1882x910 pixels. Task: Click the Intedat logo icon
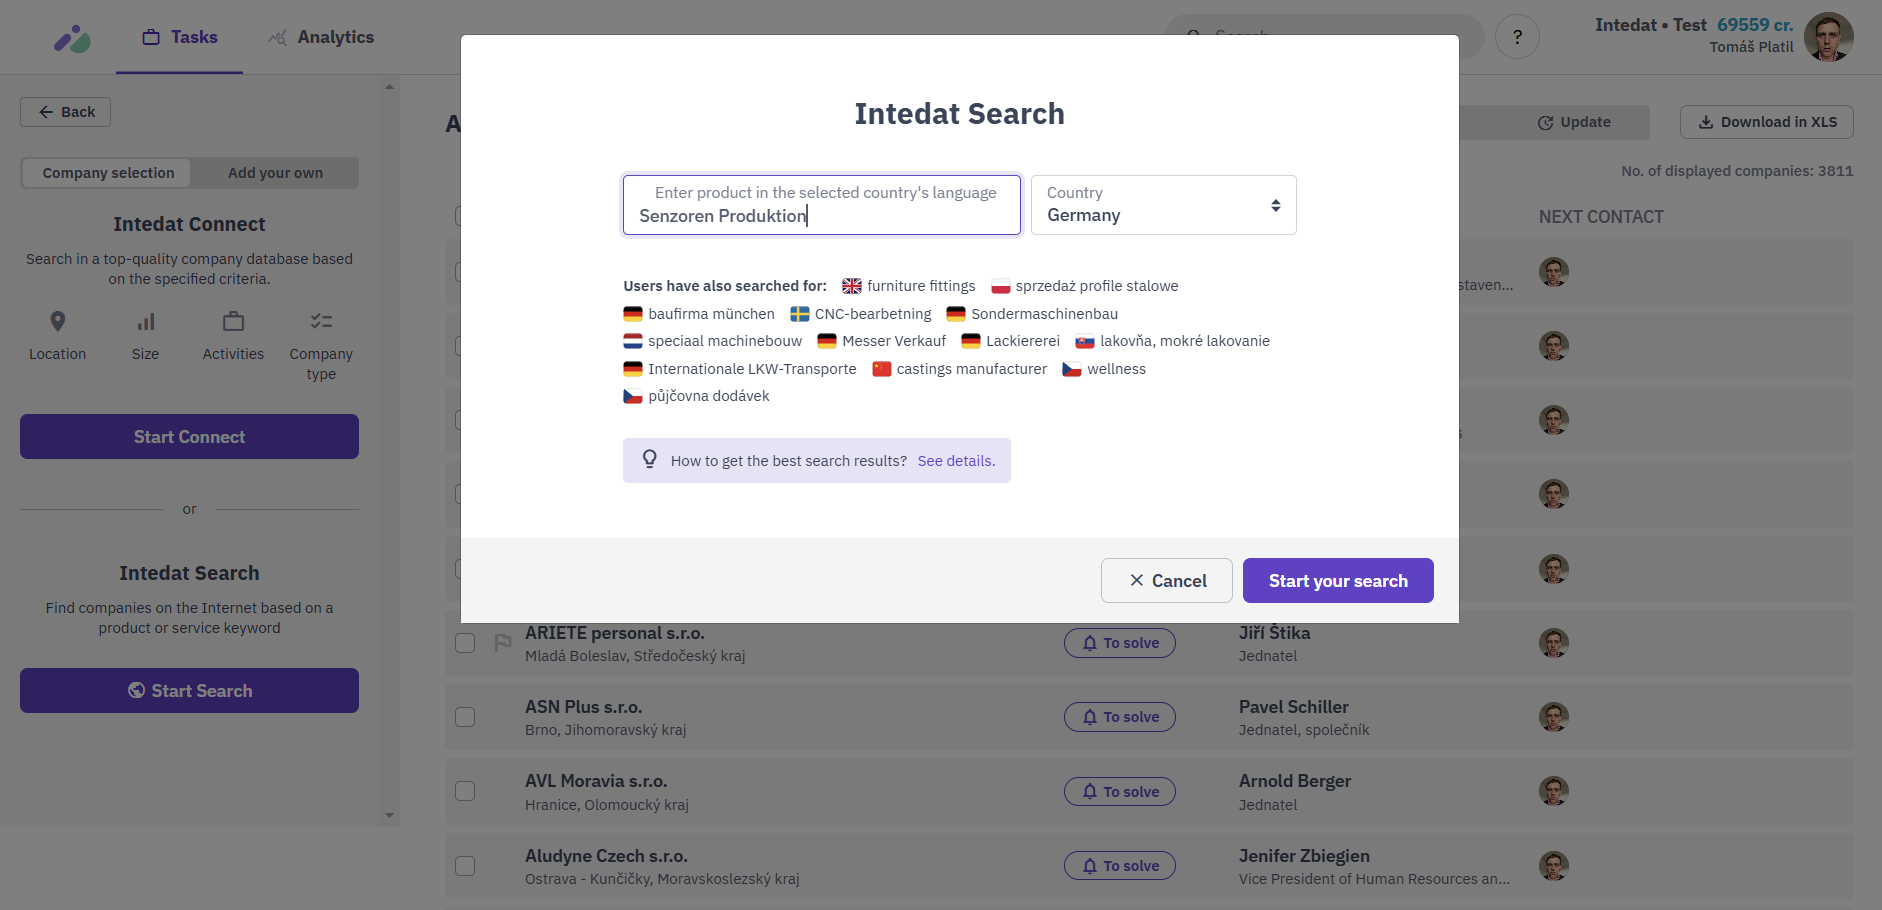pos(72,39)
